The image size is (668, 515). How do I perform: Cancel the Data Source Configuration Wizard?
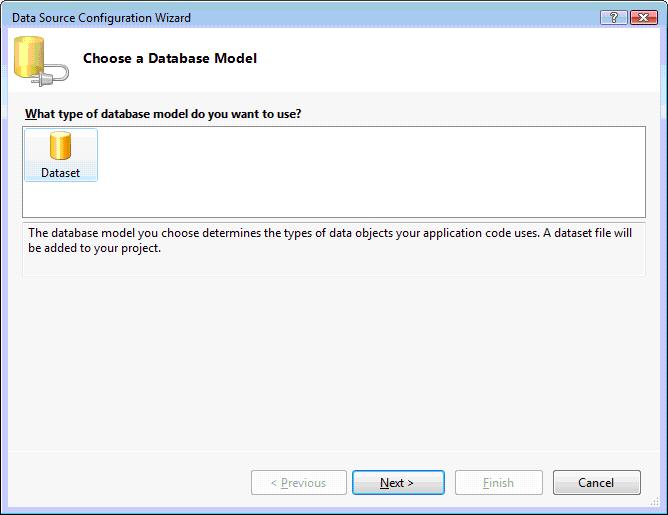click(596, 483)
